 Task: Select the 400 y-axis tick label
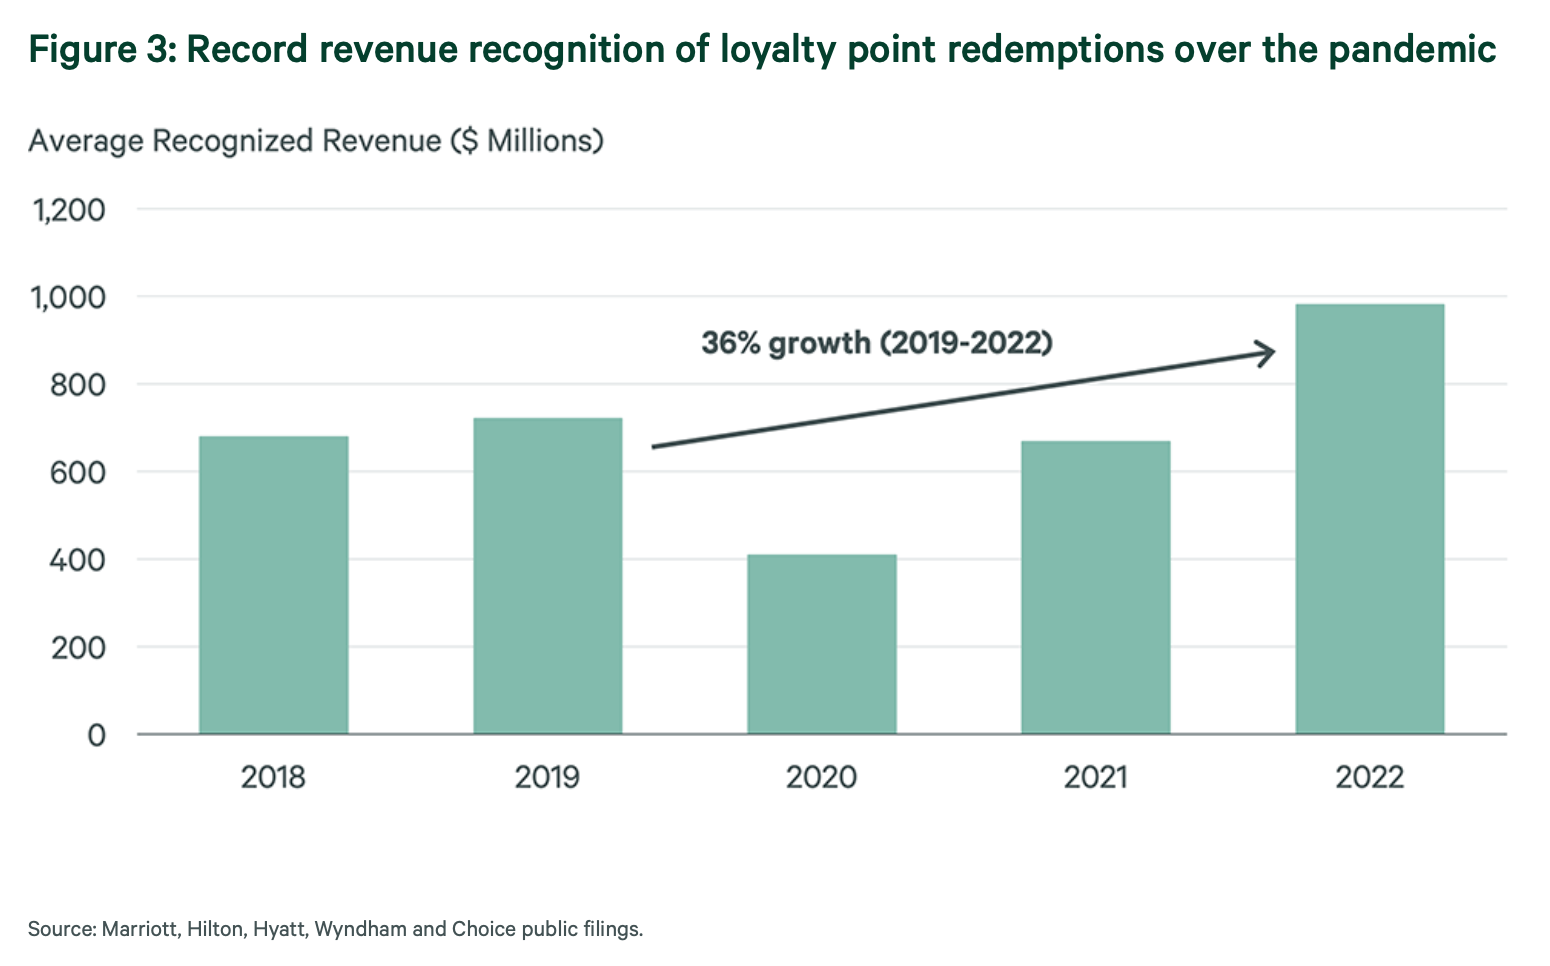77,560
